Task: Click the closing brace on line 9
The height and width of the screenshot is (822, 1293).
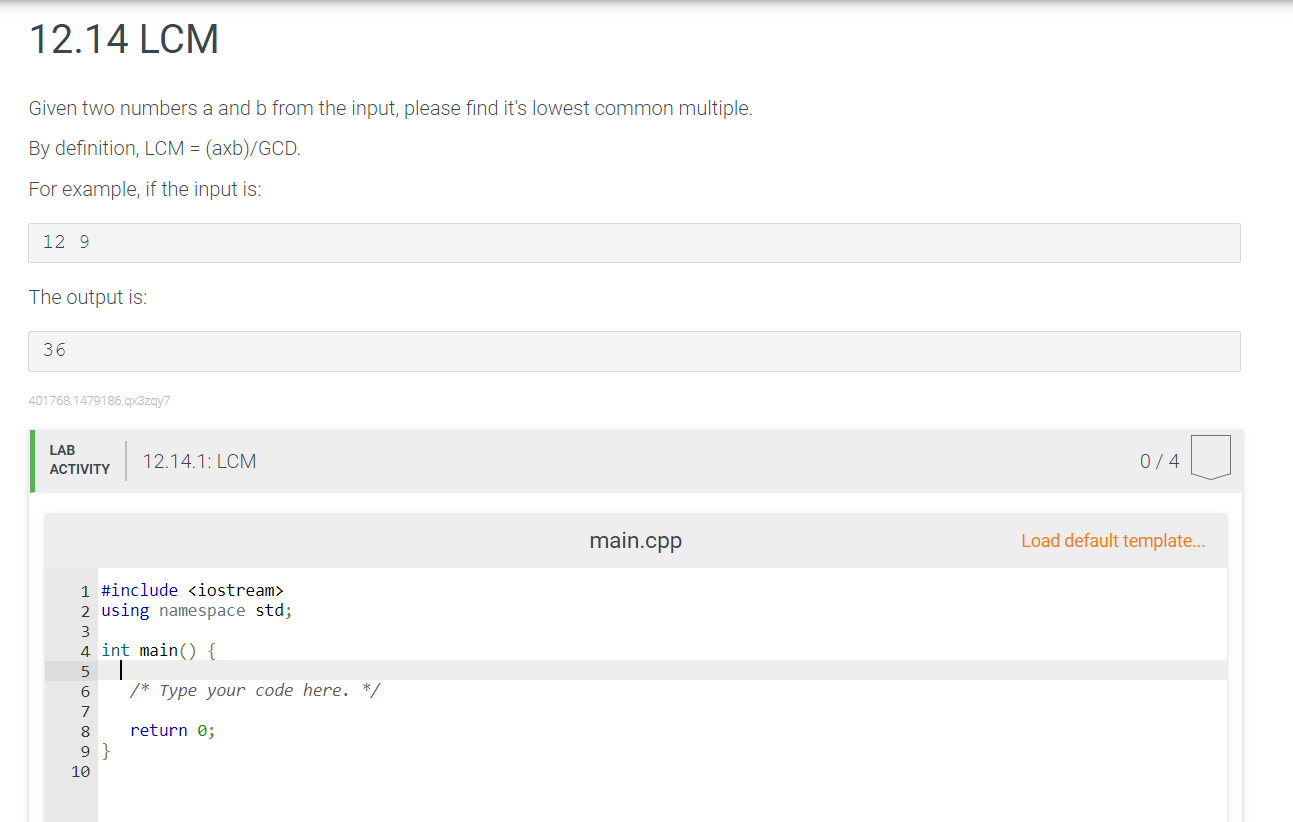Action: tap(106, 750)
